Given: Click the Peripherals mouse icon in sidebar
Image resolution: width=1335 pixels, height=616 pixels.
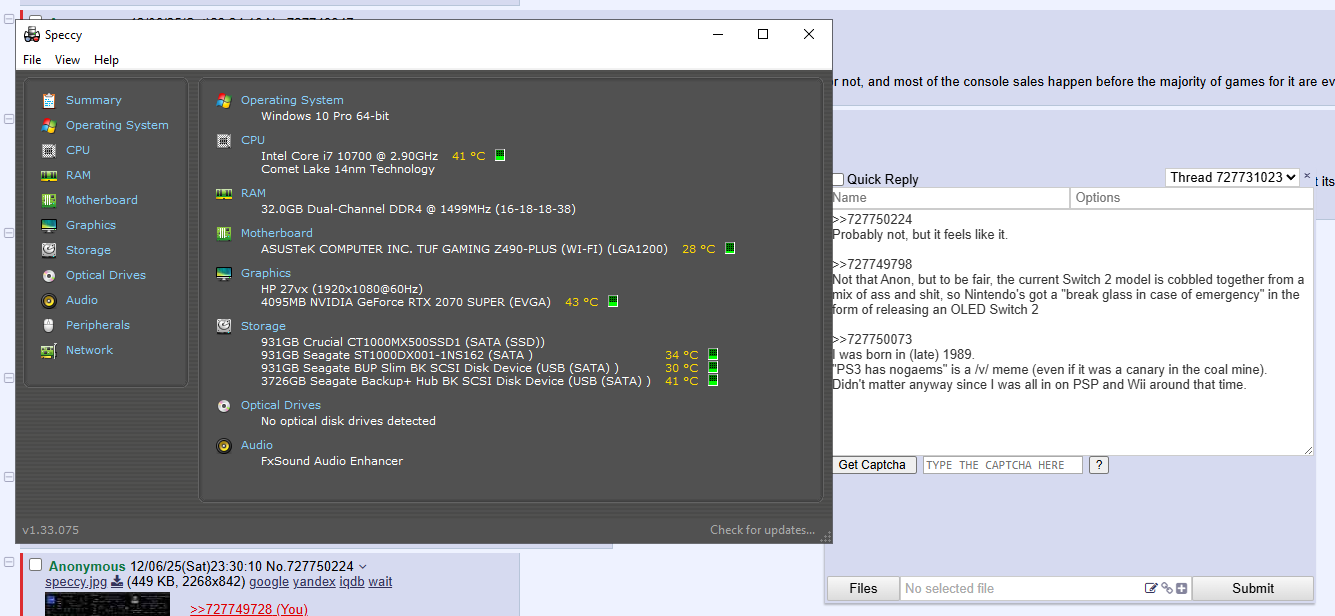Looking at the screenshot, I should click(x=48, y=325).
